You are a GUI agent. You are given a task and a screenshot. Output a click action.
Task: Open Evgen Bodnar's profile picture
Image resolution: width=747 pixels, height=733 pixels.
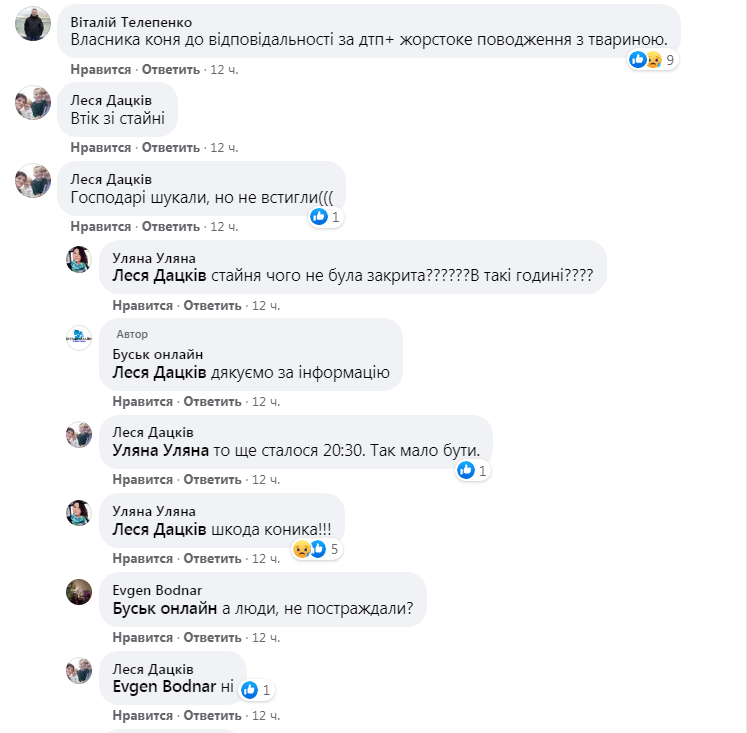79,592
